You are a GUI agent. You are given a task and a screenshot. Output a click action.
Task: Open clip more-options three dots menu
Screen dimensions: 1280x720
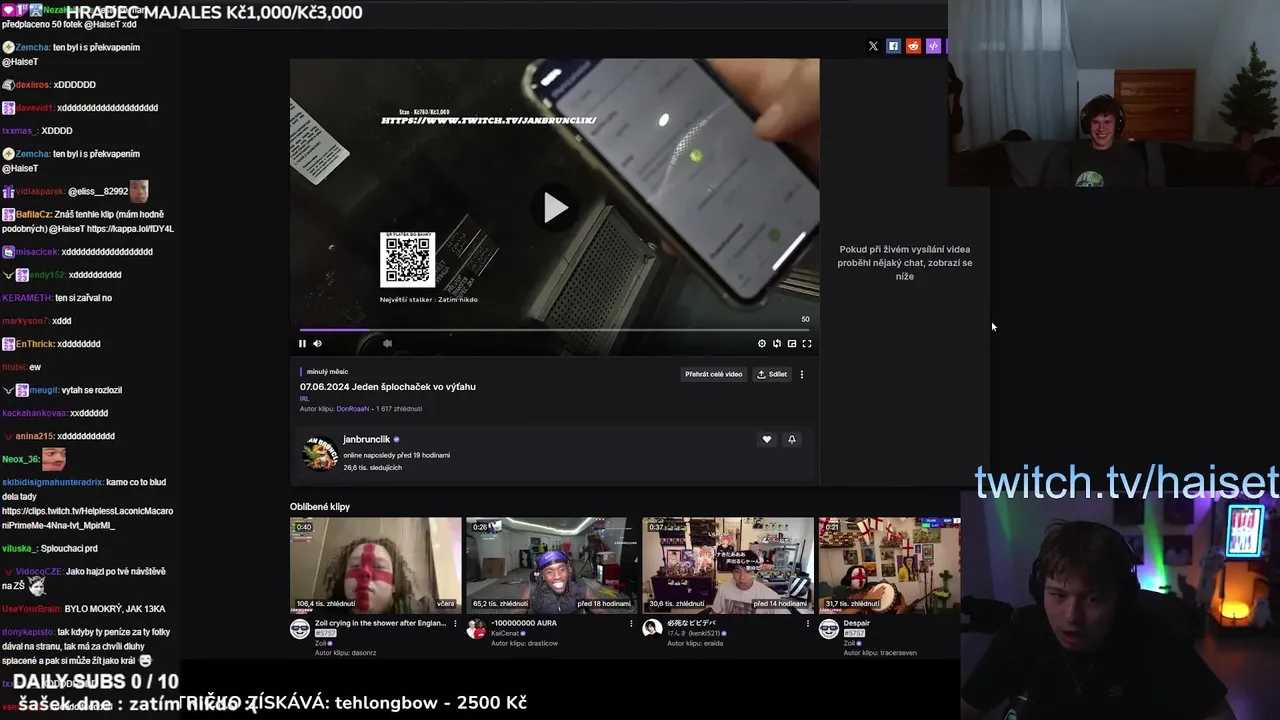(802, 374)
